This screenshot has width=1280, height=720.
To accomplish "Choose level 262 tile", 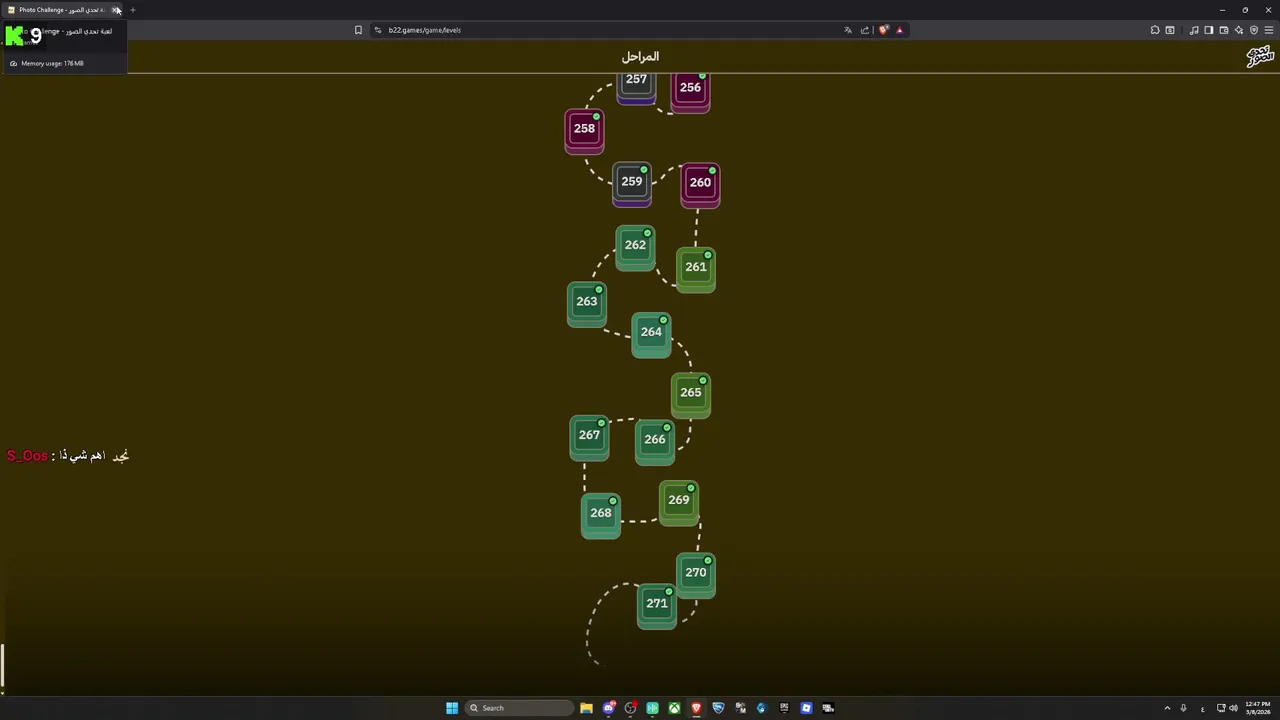I will tap(635, 247).
